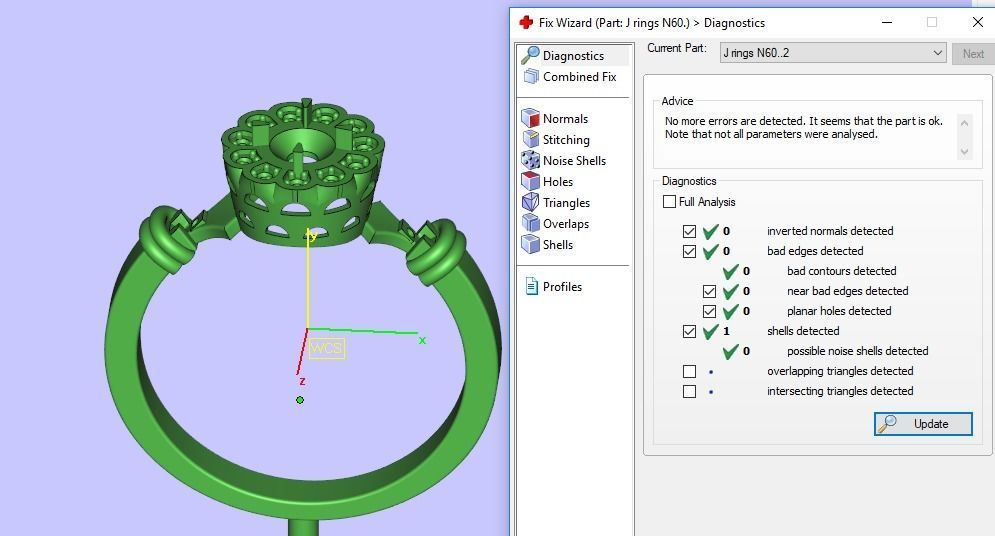The image size is (995, 536).
Task: Open the Profiles entry
Action: point(562,286)
